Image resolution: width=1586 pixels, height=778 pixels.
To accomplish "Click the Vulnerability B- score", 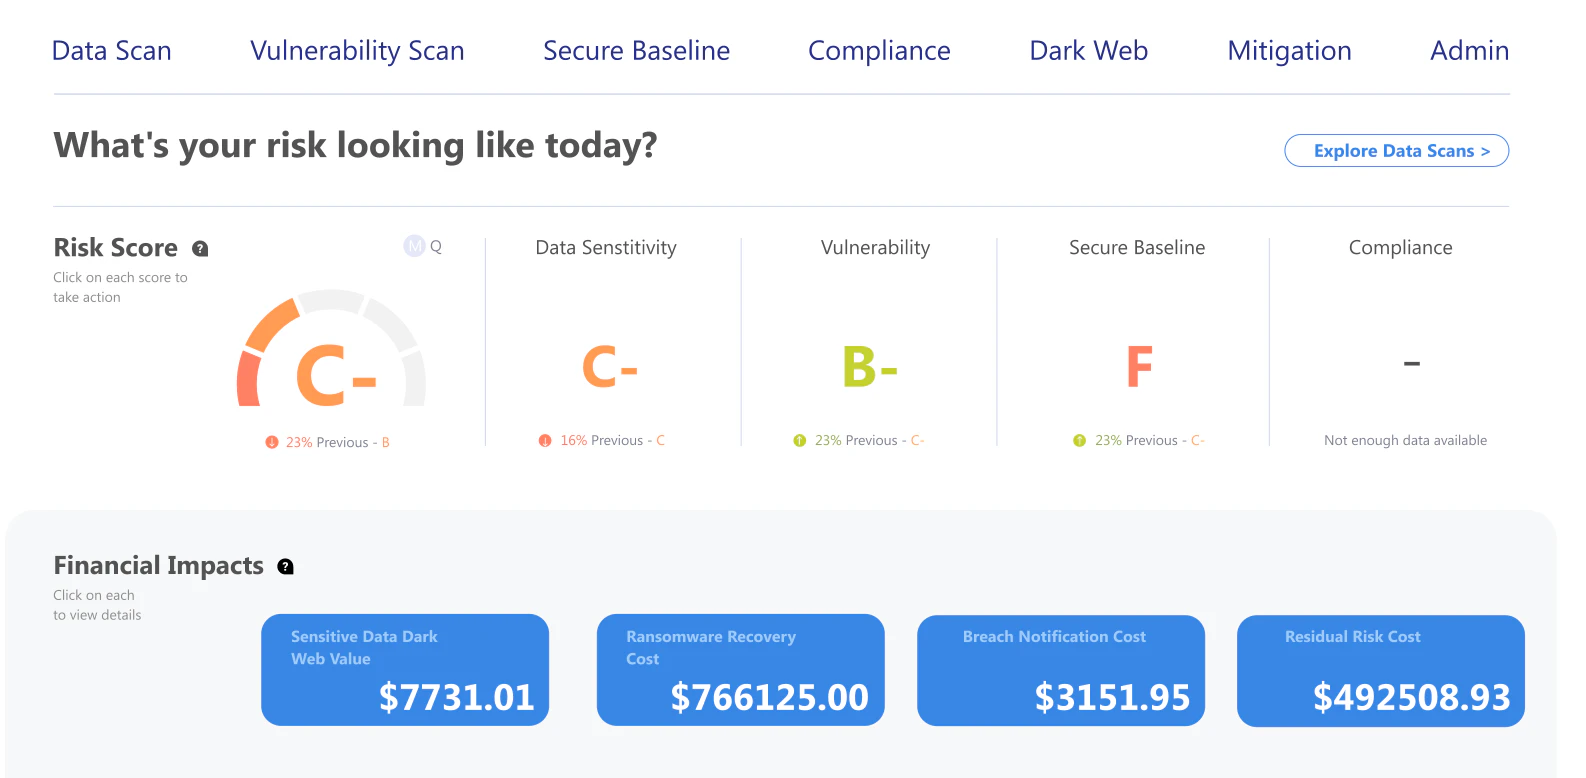I will point(870,367).
